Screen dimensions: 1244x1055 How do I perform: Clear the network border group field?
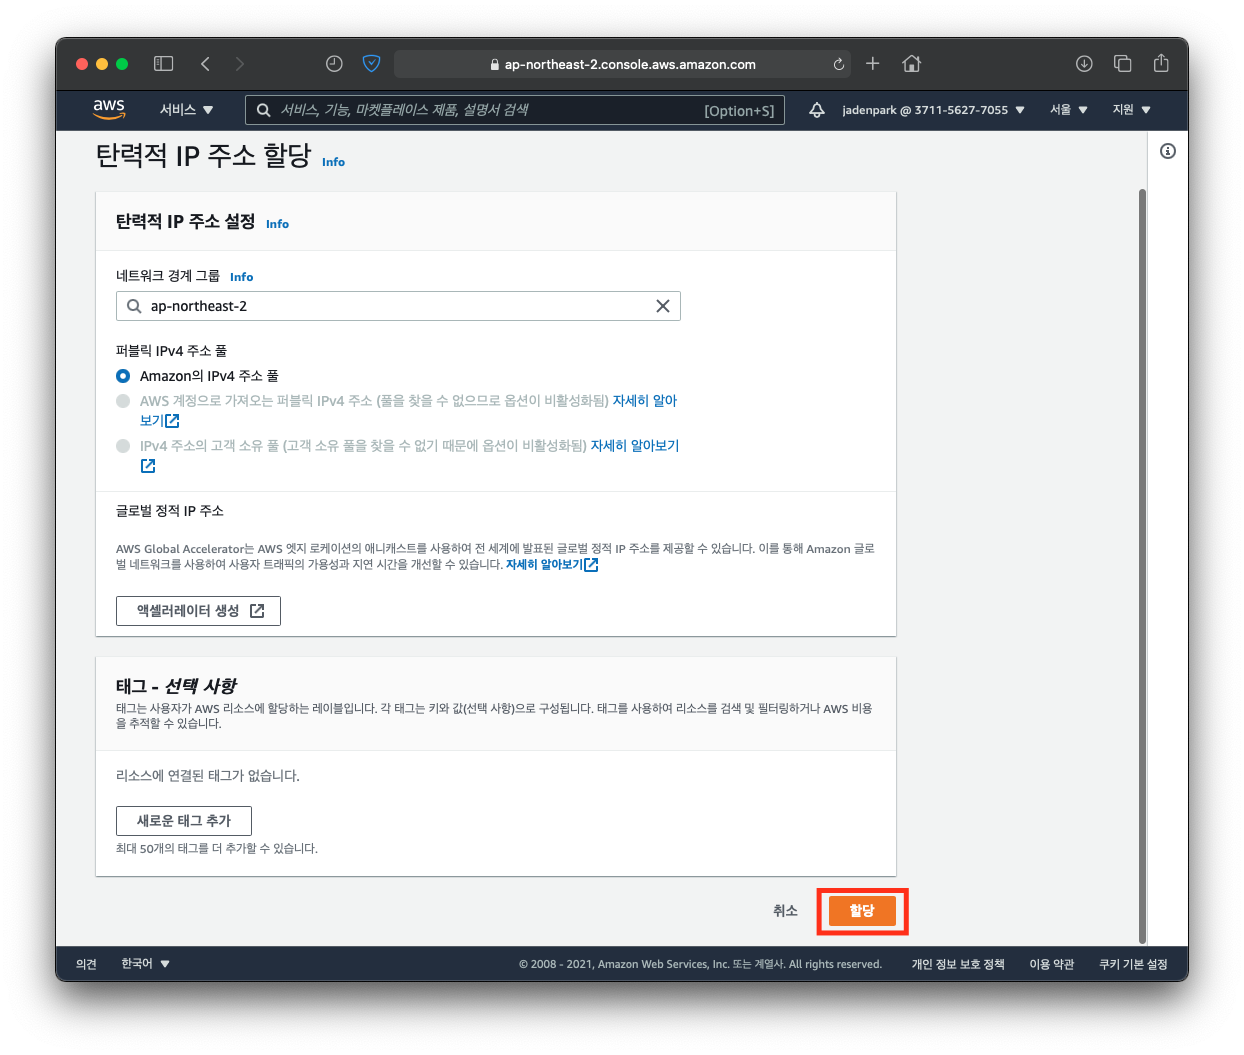tap(662, 306)
